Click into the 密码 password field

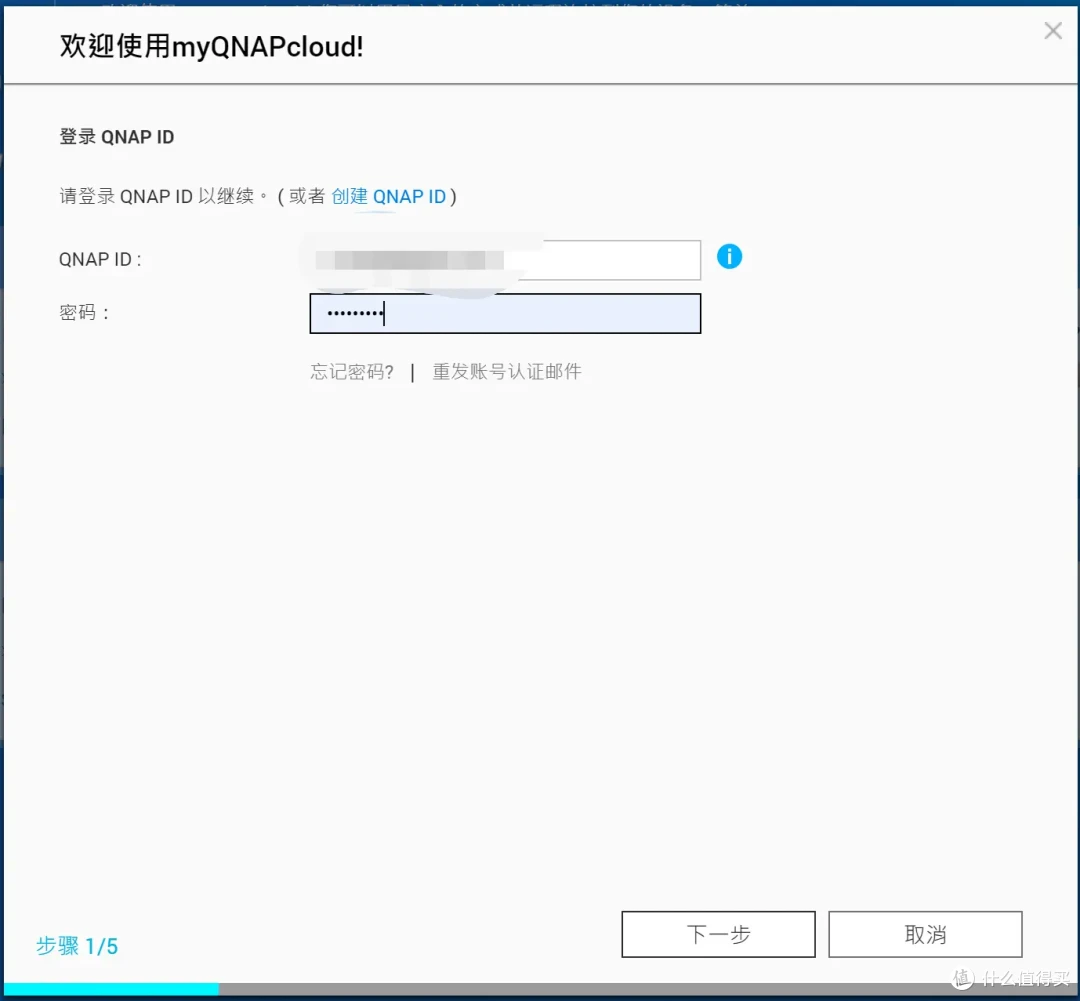505,313
